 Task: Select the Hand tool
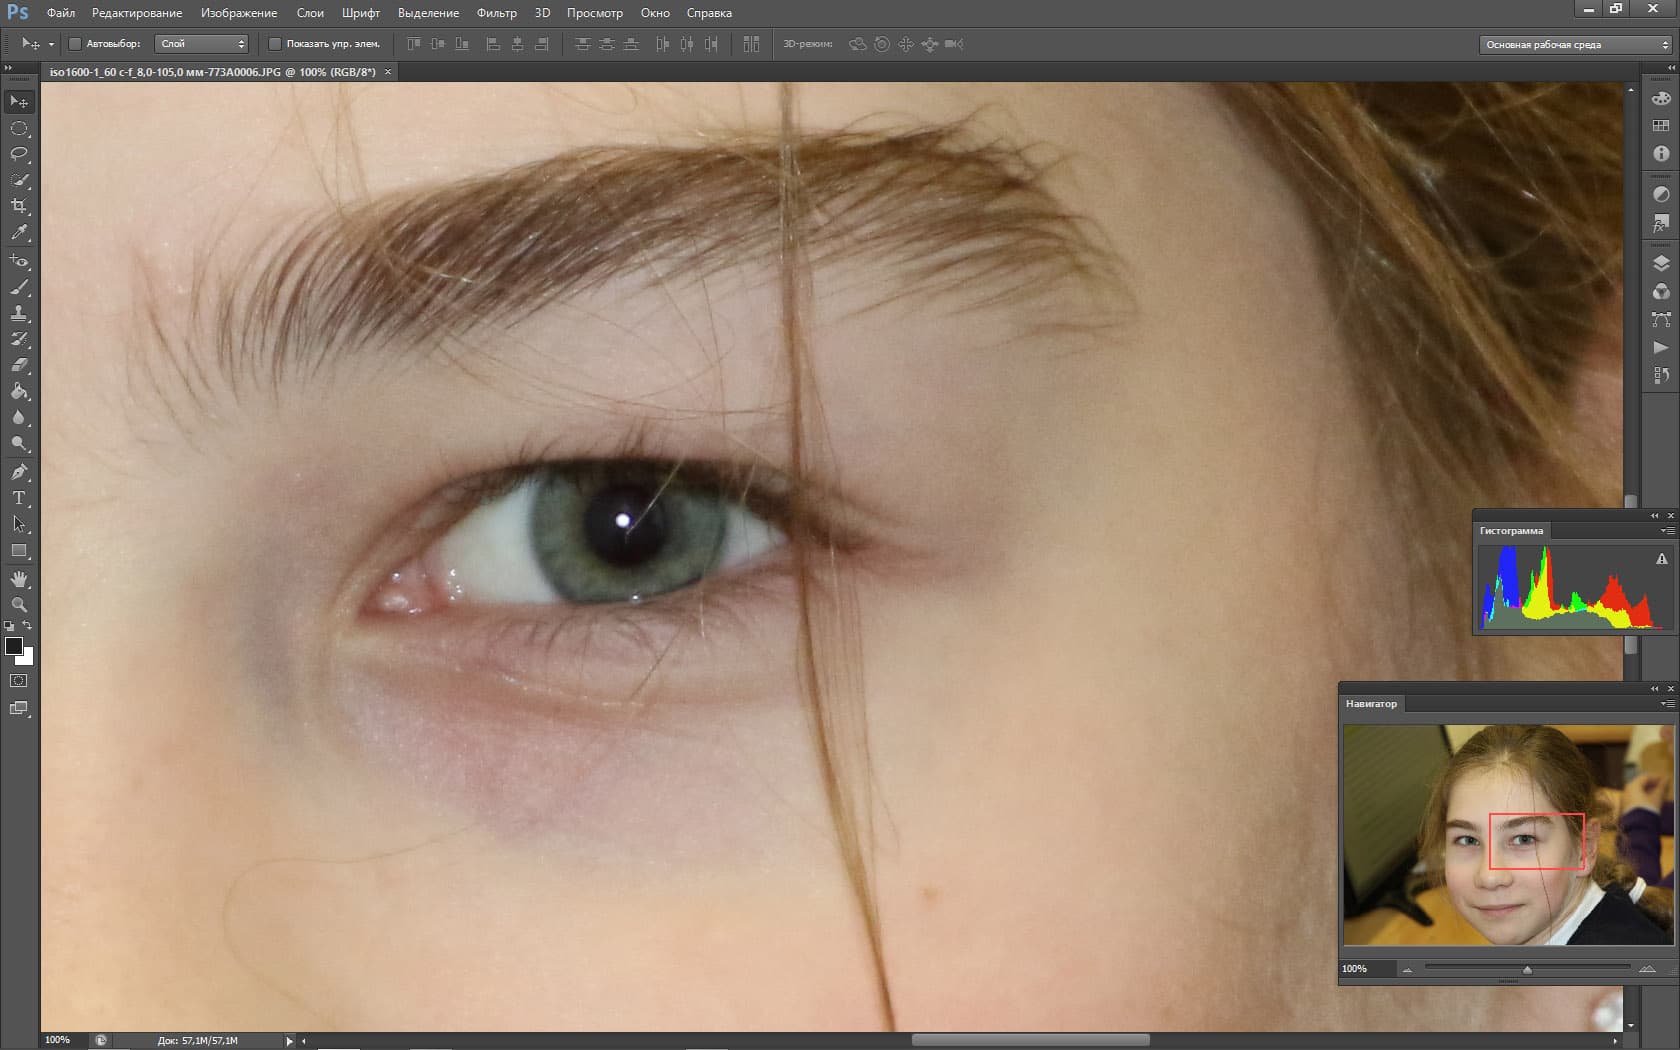pos(19,579)
